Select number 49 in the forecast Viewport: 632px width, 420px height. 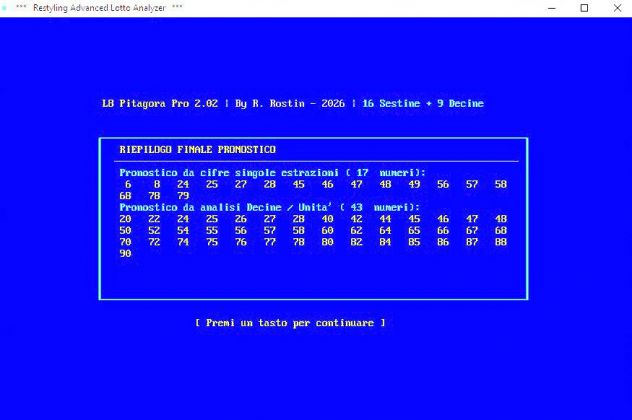click(x=414, y=184)
